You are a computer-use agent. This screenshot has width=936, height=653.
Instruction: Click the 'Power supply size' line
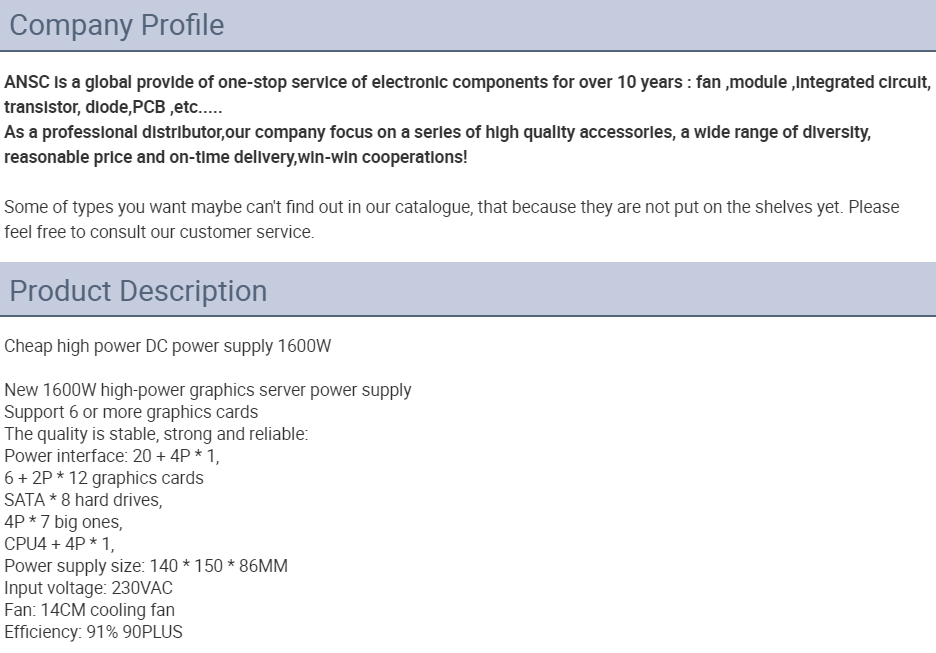click(146, 566)
